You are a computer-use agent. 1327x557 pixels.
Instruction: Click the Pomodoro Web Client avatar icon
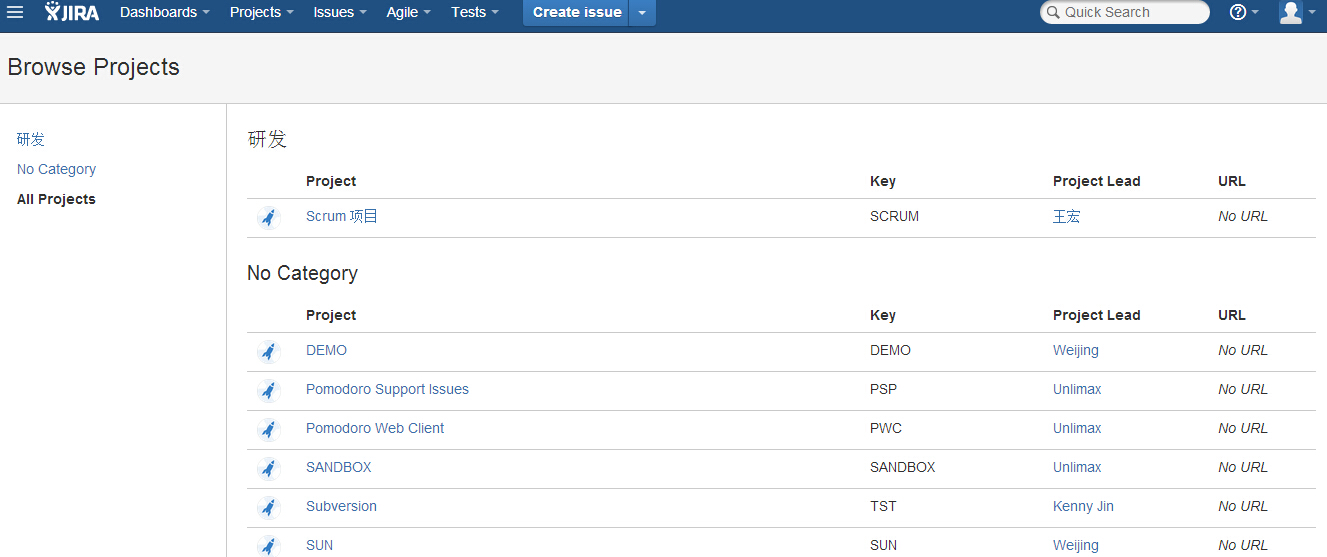pyautogui.click(x=268, y=429)
